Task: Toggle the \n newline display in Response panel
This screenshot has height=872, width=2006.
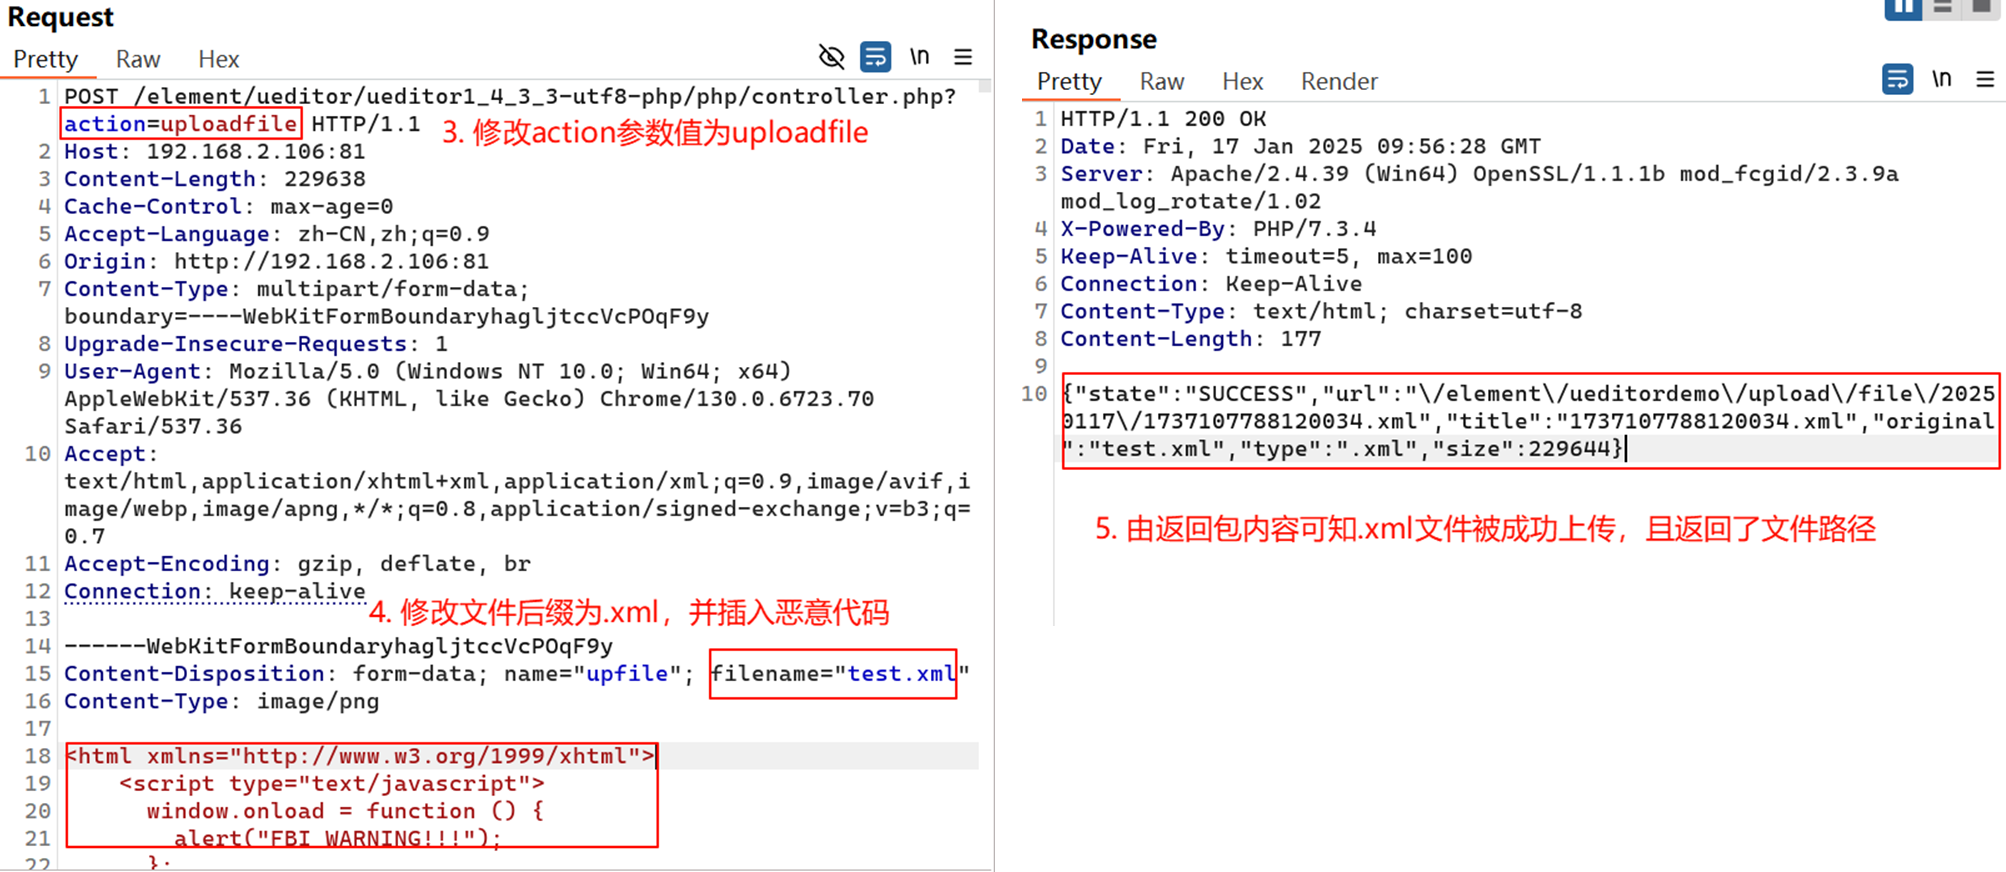Action: pos(1941,79)
